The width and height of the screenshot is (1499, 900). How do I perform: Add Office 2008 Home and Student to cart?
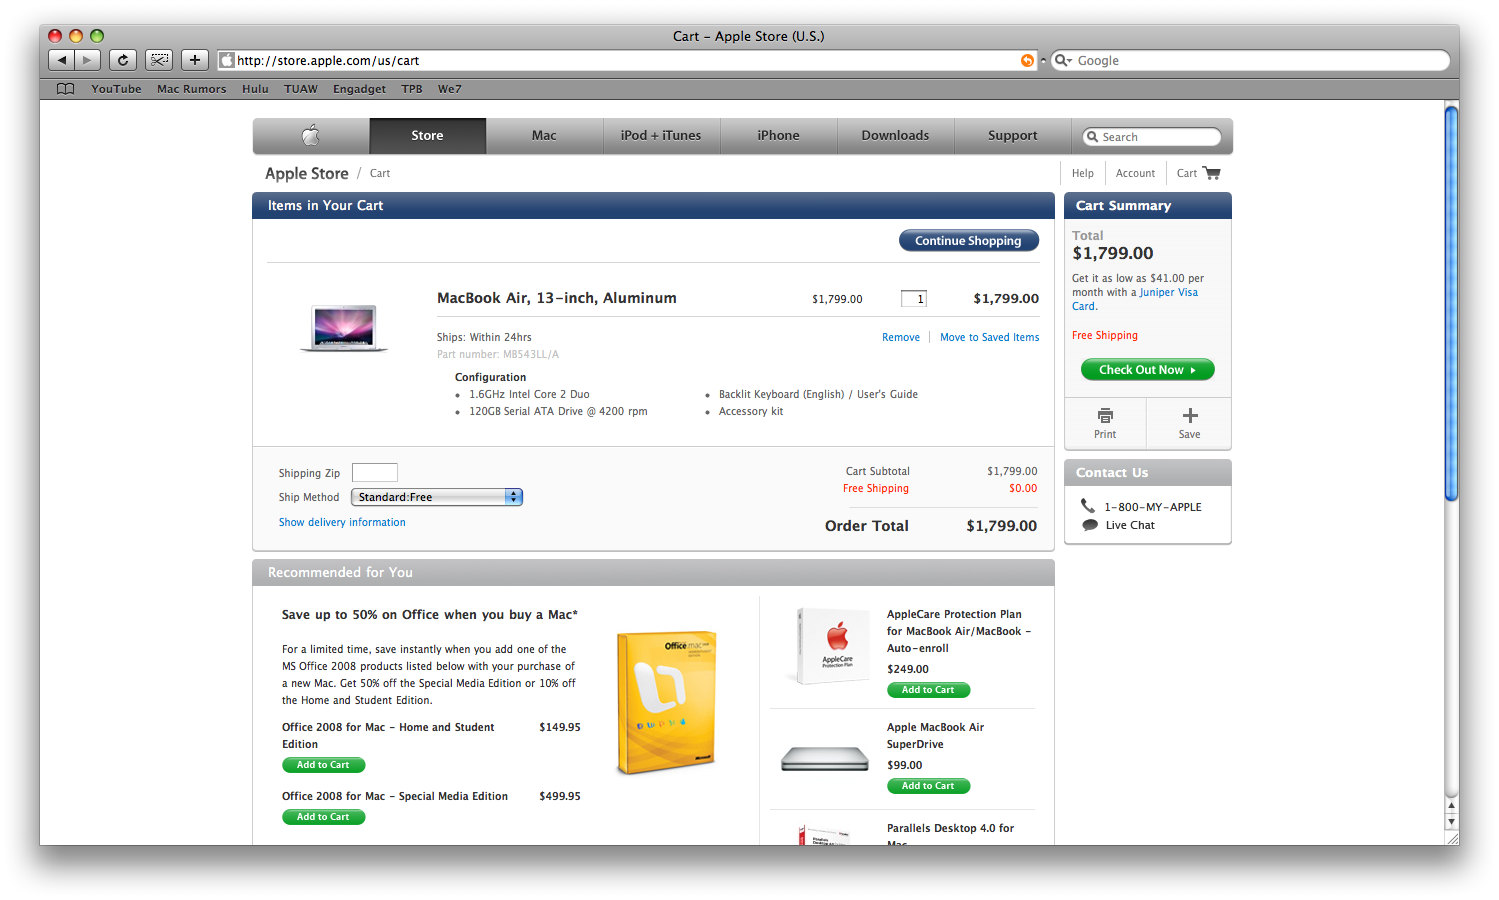tap(324, 765)
